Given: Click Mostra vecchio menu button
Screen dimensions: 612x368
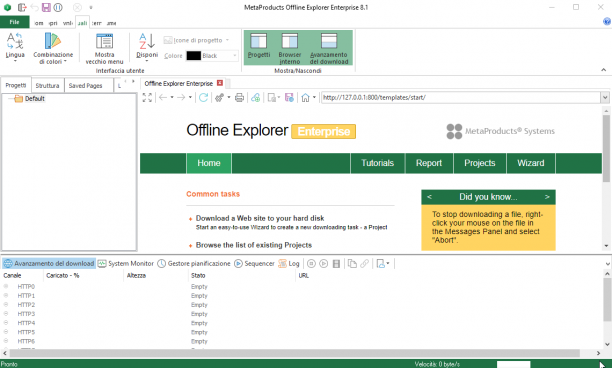Looking at the screenshot, I should 104,48.
